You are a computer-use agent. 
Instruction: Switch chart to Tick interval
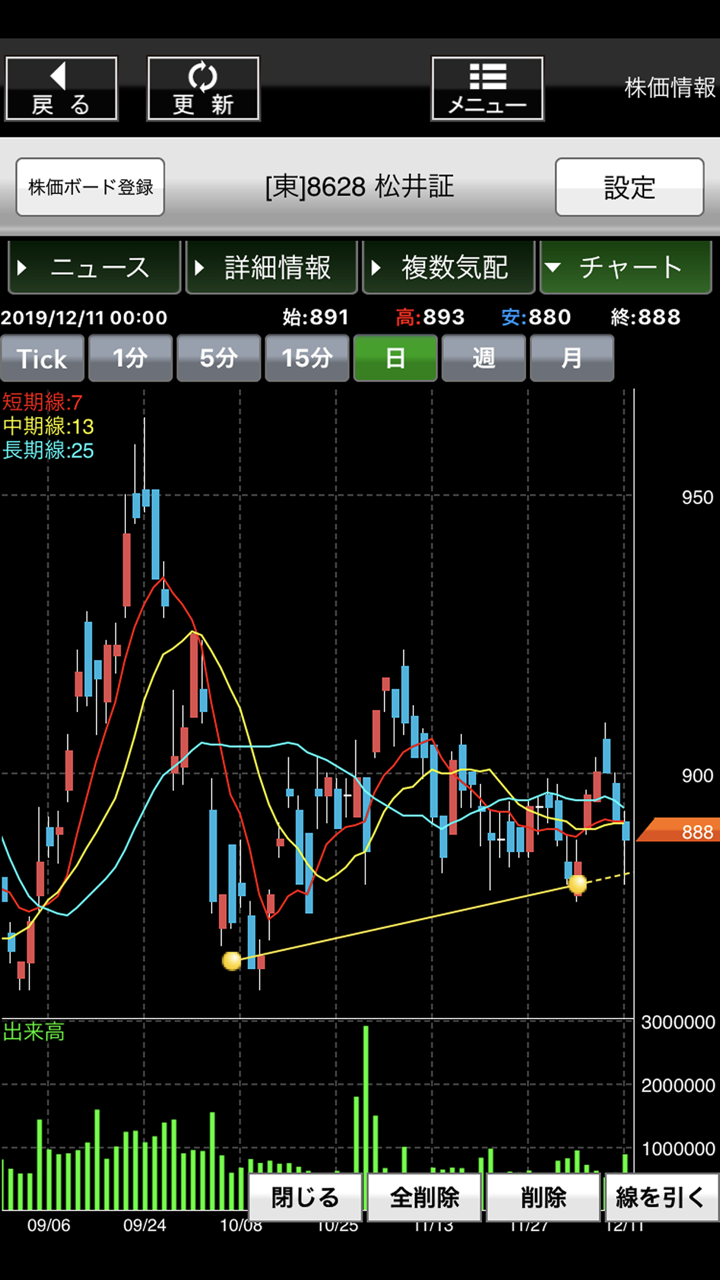[x=42, y=359]
